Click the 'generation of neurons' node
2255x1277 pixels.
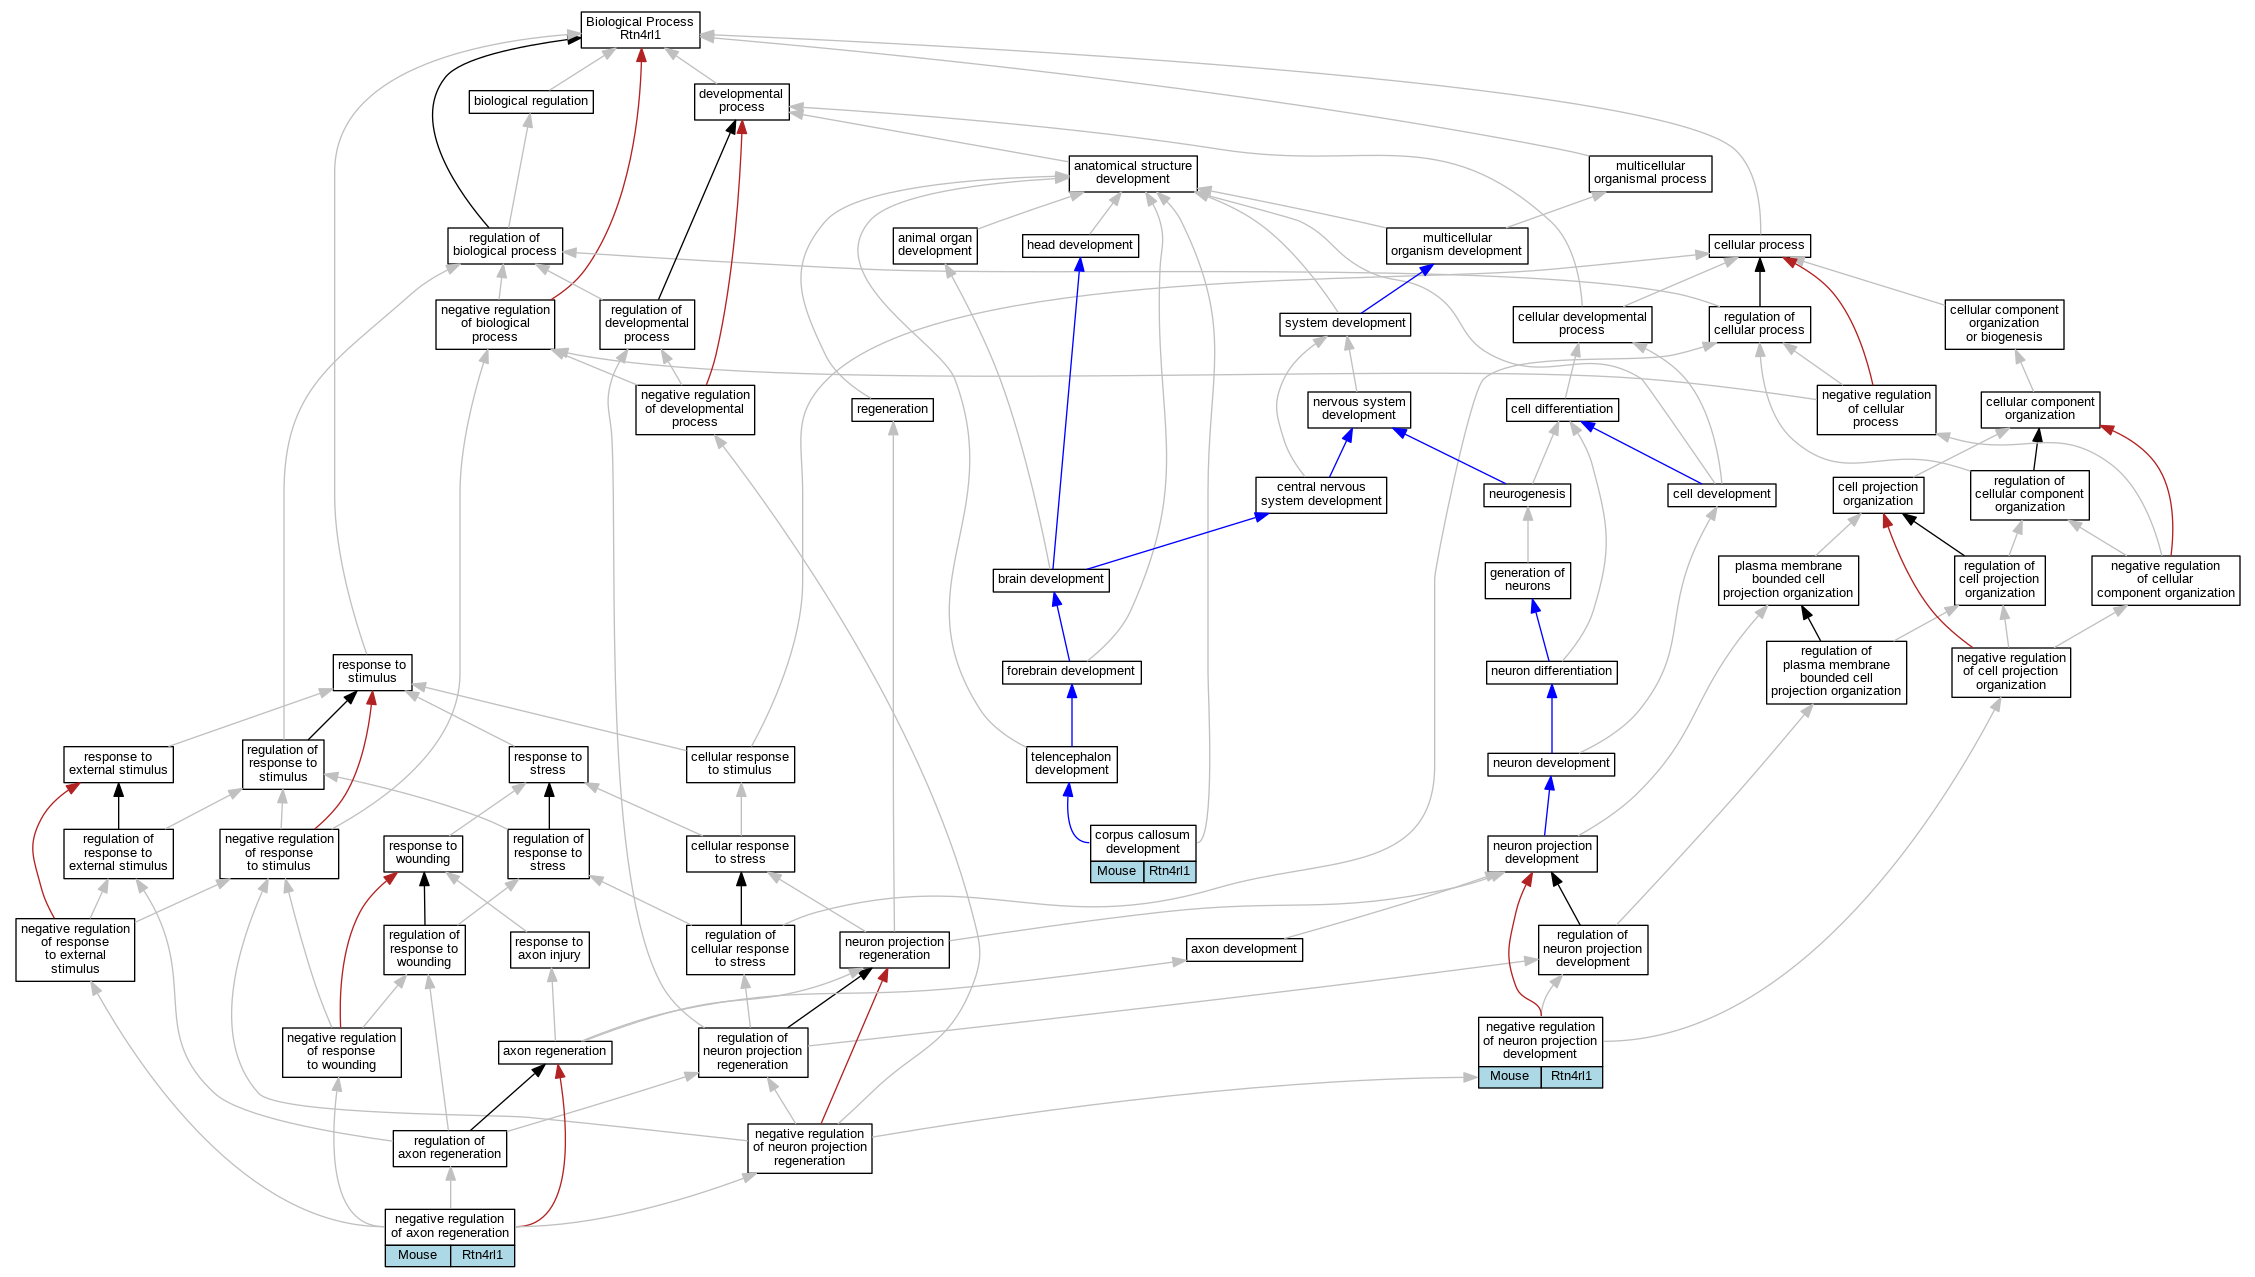(1527, 580)
